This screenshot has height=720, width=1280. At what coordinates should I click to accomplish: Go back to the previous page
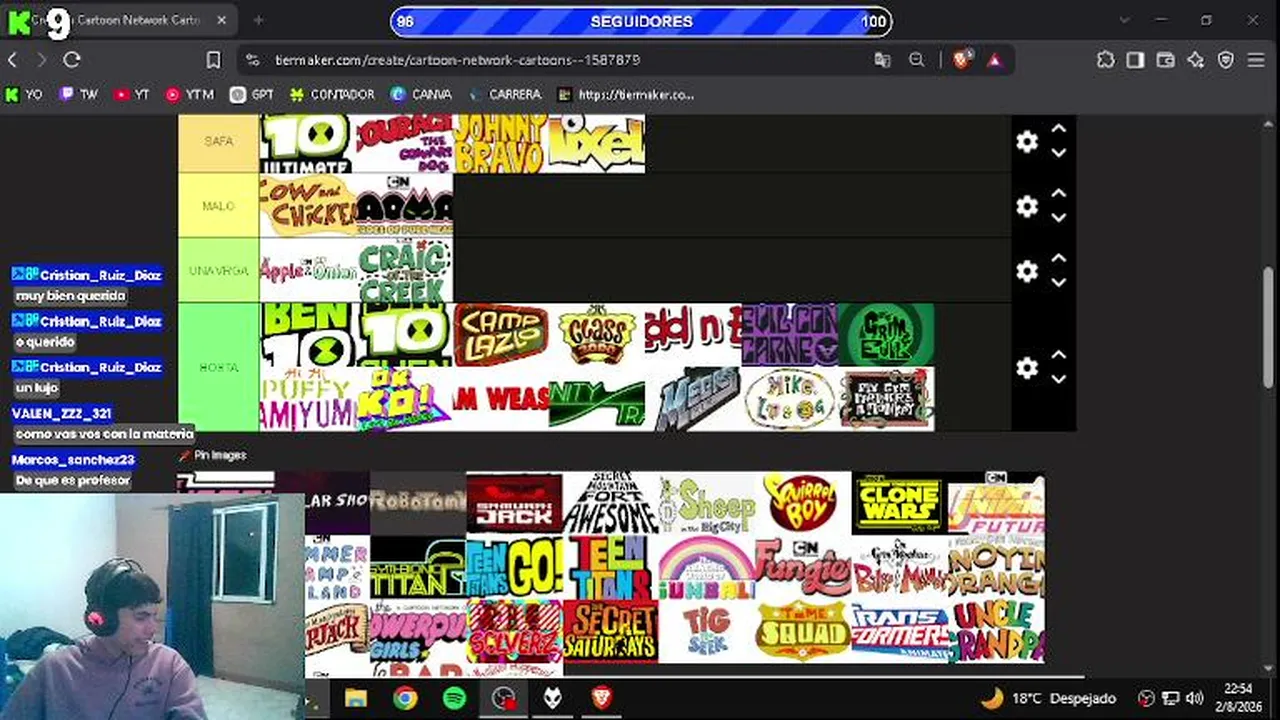coord(13,60)
